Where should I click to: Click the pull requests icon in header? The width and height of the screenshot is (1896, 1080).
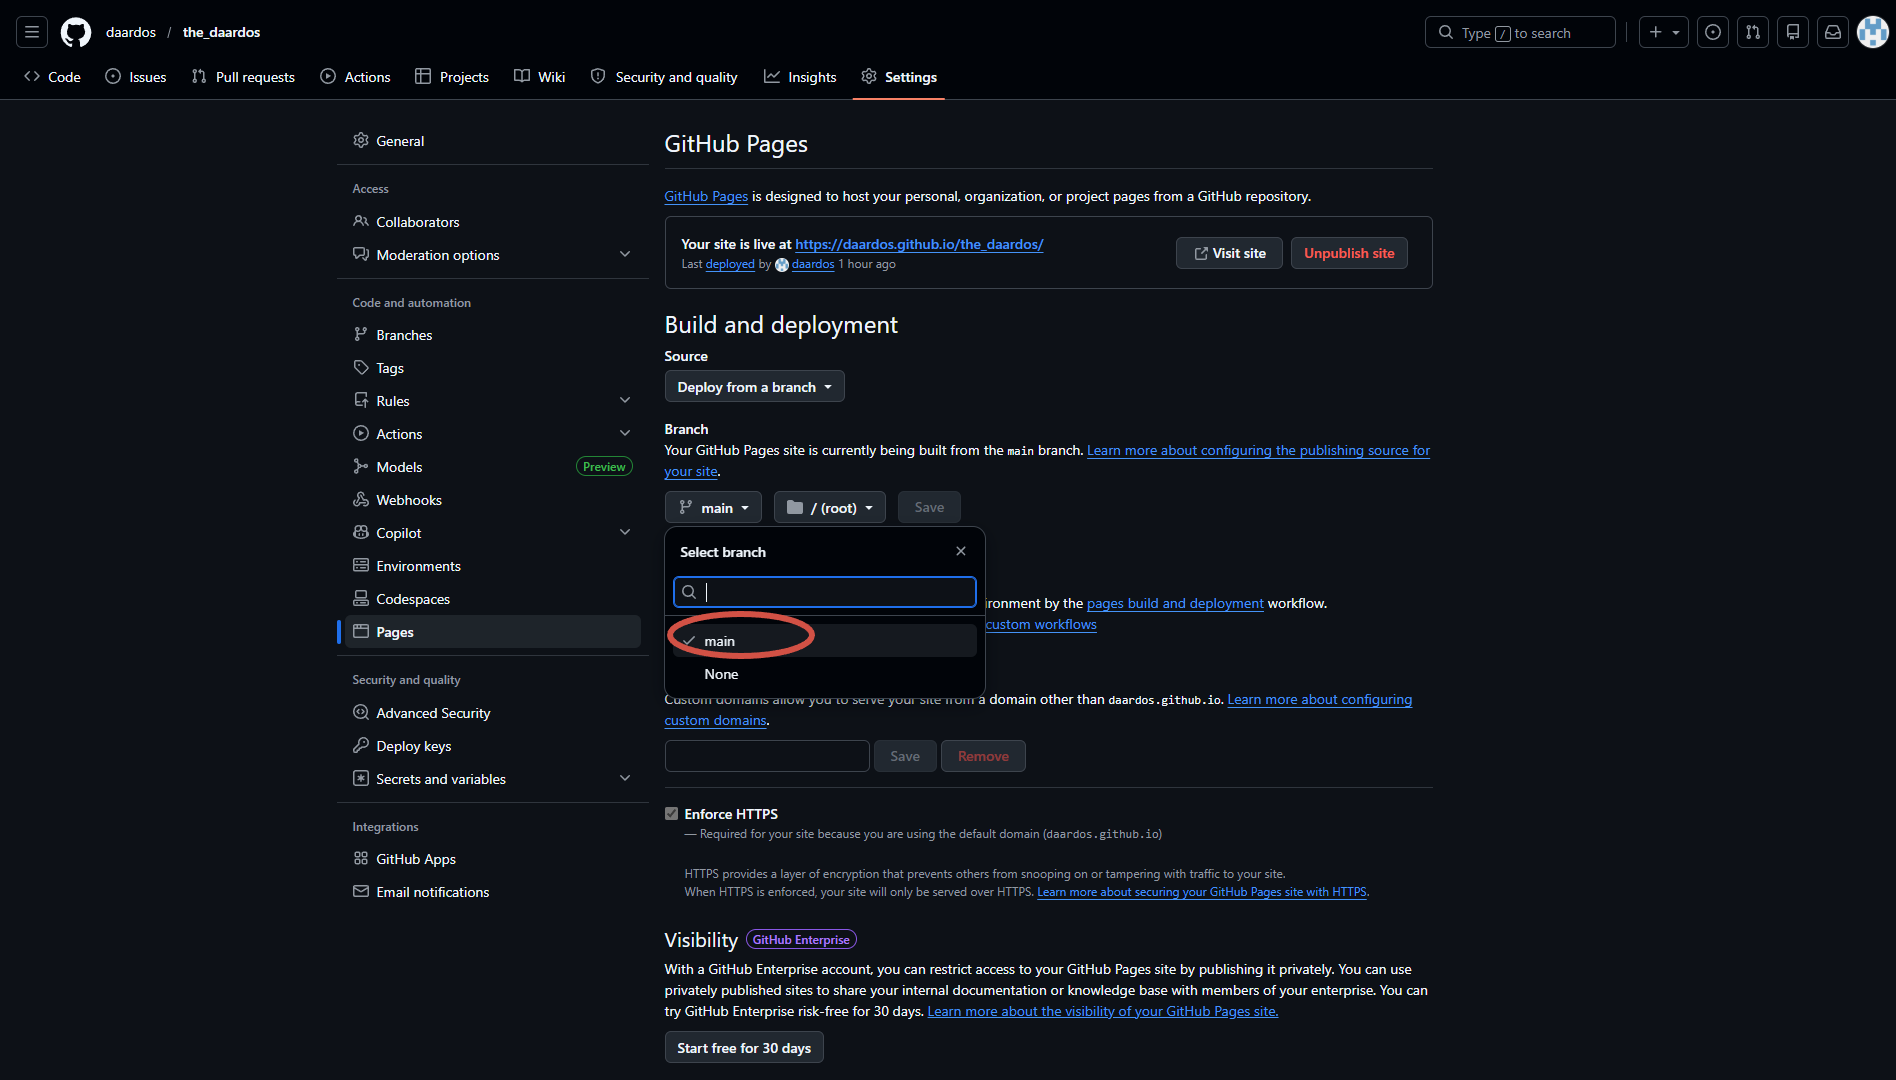pyautogui.click(x=1753, y=32)
